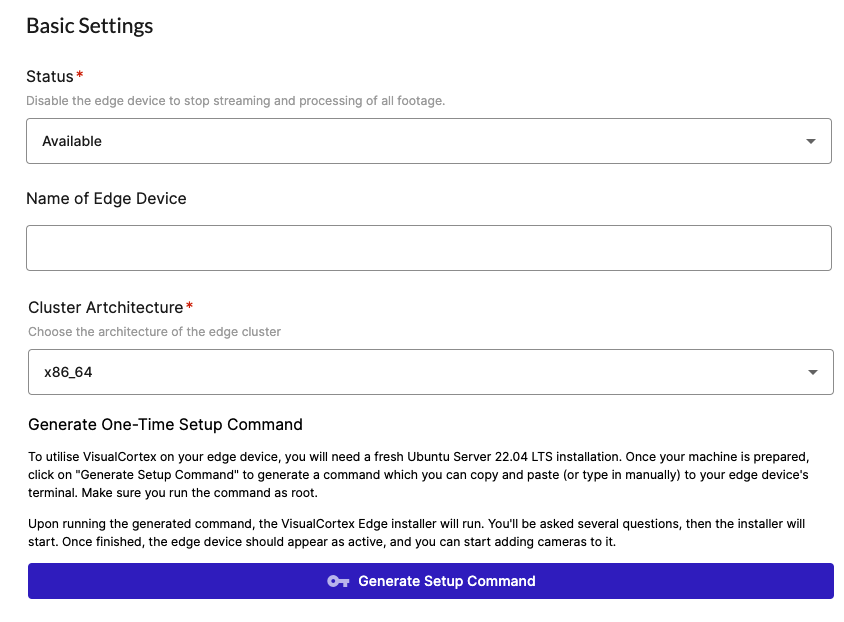Select the x86_64 value text
The image size is (844, 622).
(69, 372)
